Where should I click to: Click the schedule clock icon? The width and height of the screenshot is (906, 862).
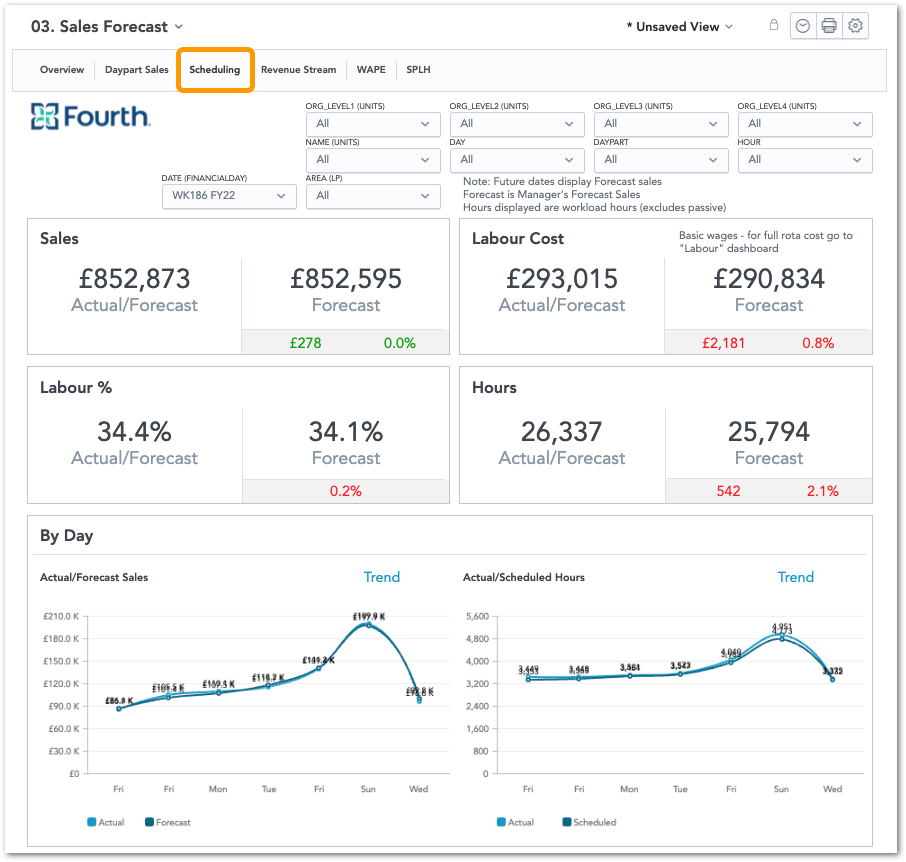pos(802,27)
